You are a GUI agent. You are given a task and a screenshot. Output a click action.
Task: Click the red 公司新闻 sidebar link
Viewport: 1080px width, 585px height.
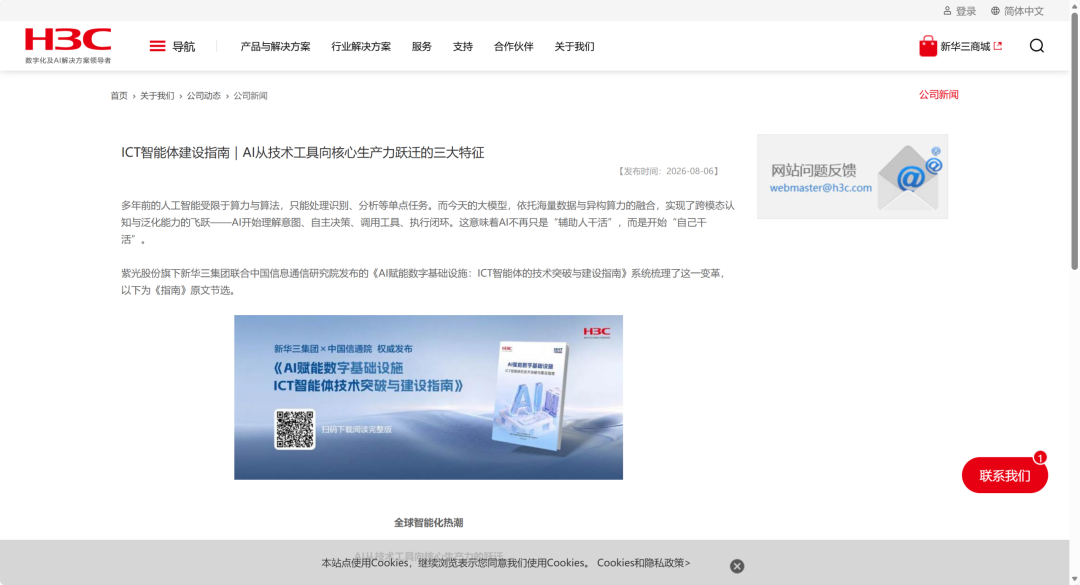(939, 94)
